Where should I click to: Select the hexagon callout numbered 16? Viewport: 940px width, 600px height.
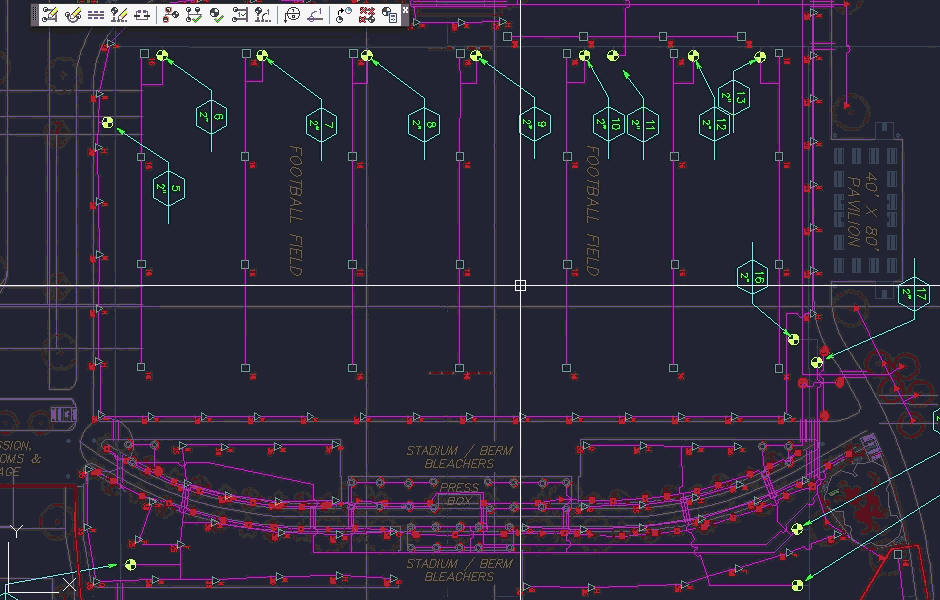click(x=752, y=277)
